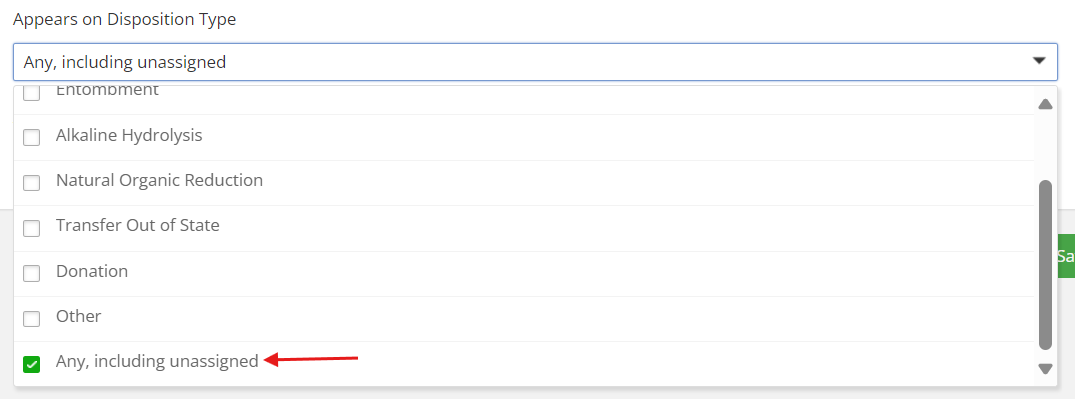Viewport: 1075px width, 399px height.
Task: Choose the Other option label
Action: (79, 316)
